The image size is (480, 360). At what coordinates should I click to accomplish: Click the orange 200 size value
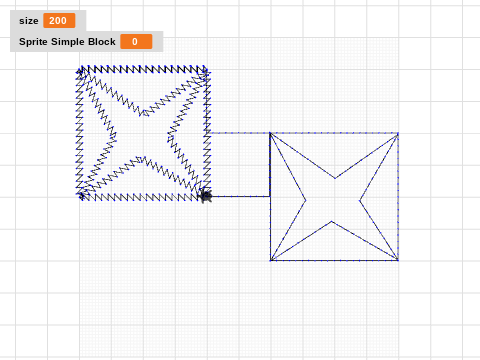[x=59, y=21]
